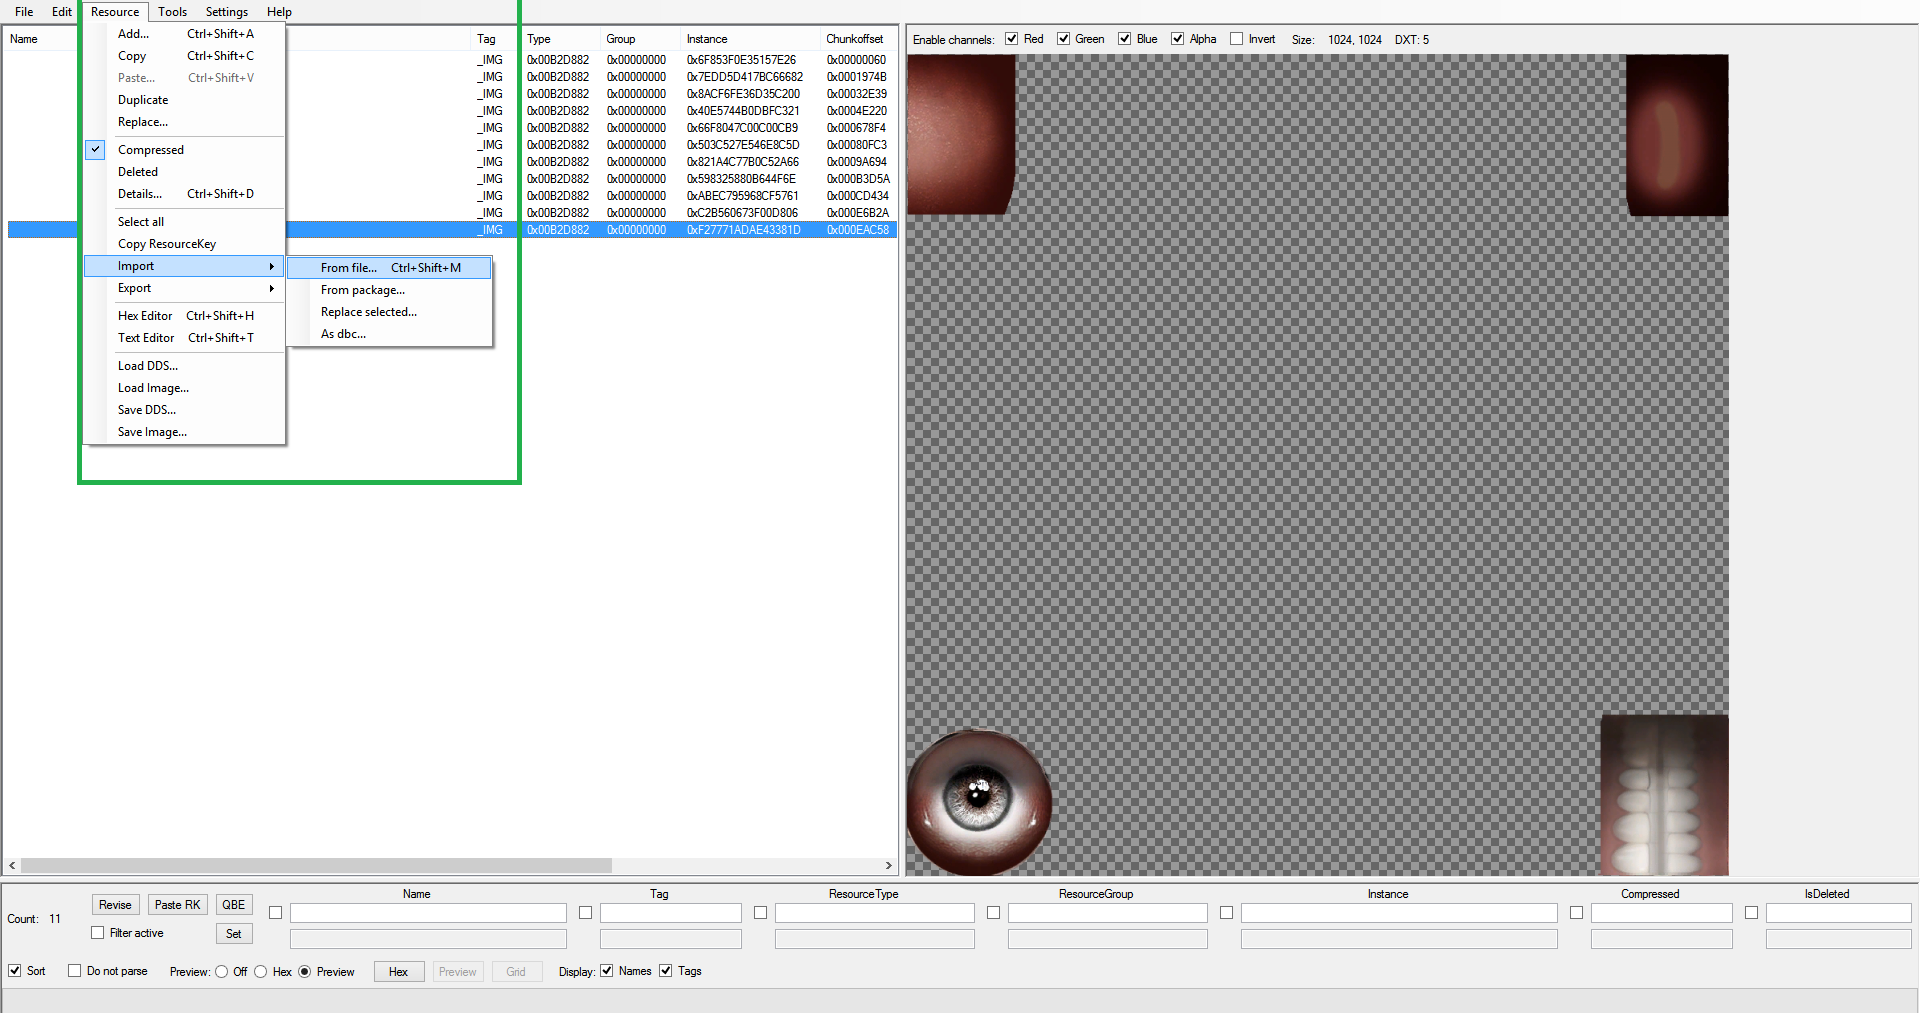This screenshot has width=1920, height=1013.
Task: Open the Tools menu
Action: pos(172,12)
